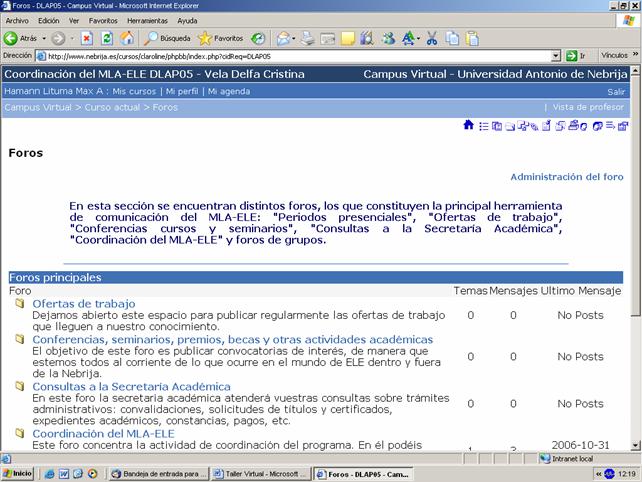Screen dimensions: 642x482
Task: Click the copy pages icon
Action: pos(452,39)
